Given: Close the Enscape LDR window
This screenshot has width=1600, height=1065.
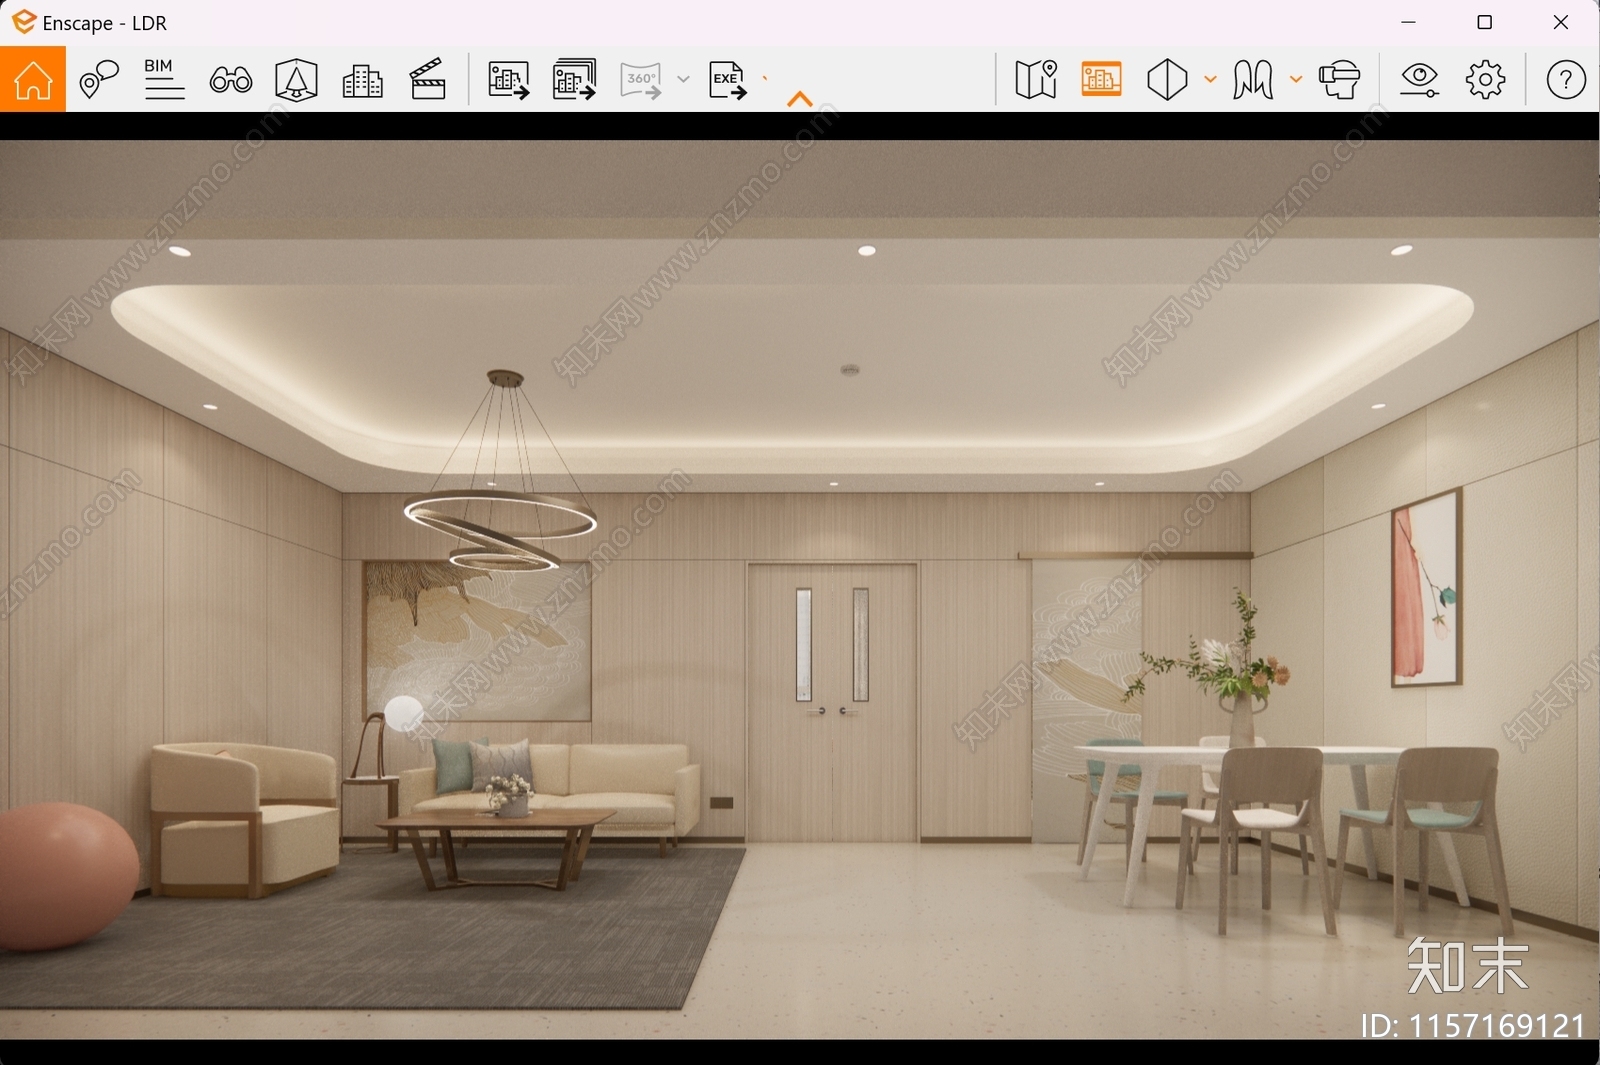Looking at the screenshot, I should coord(1561,22).
